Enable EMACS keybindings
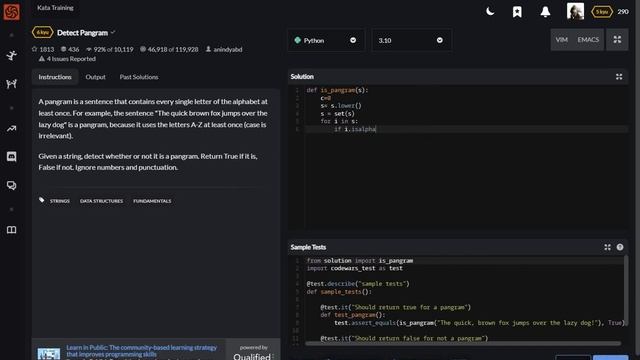Viewport: 640px width, 360px height. click(588, 40)
